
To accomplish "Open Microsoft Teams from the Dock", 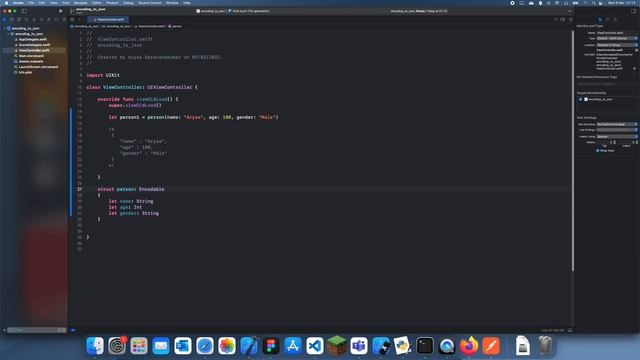I will coord(359,346).
